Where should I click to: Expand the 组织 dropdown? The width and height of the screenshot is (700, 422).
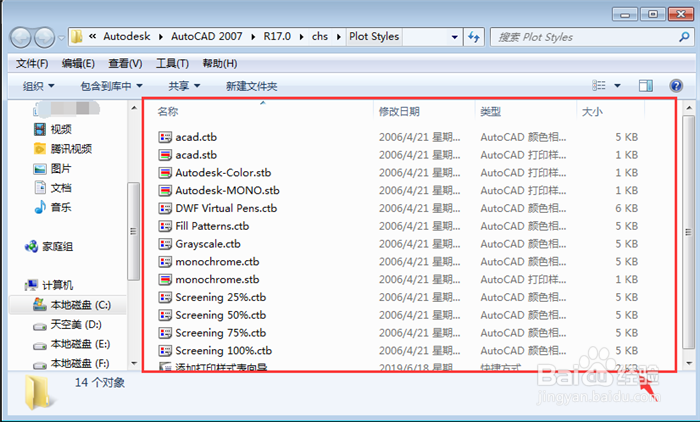(x=38, y=86)
